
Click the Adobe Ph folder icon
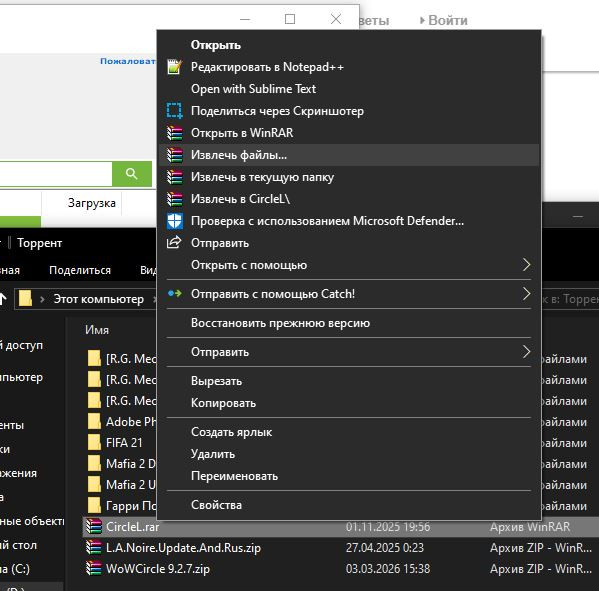94,421
